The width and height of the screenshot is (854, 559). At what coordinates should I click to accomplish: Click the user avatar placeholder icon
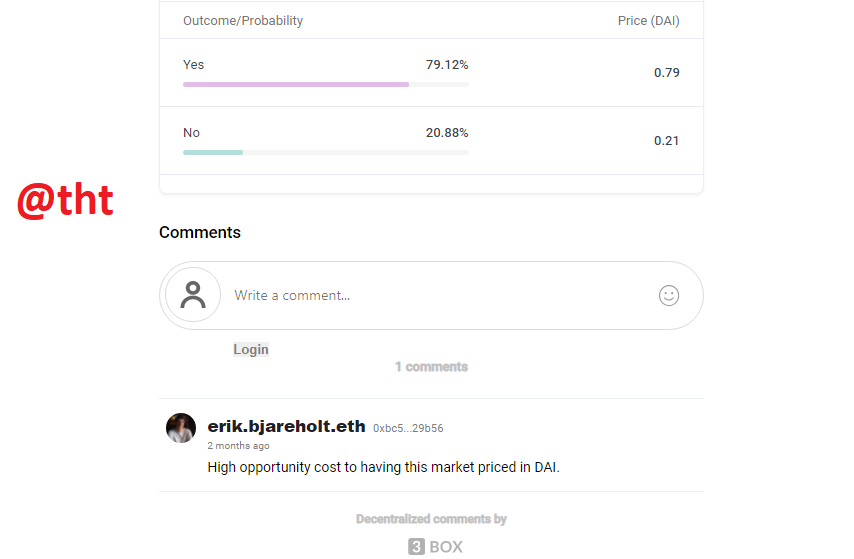(x=193, y=295)
